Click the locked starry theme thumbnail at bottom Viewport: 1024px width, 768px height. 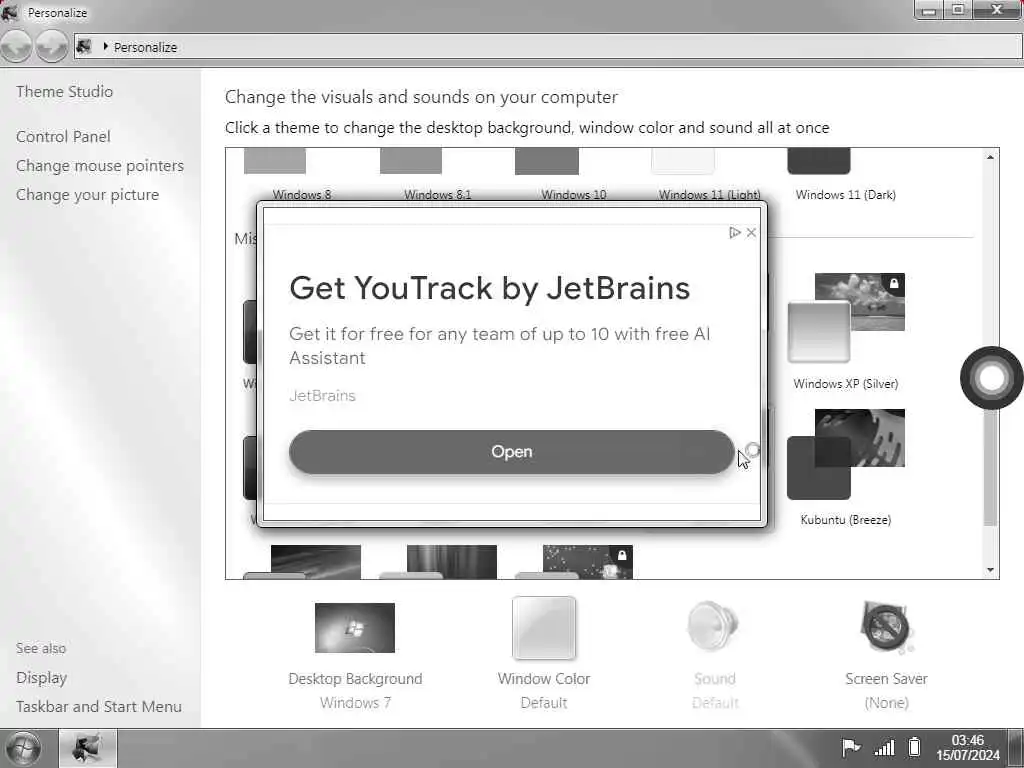coord(587,562)
